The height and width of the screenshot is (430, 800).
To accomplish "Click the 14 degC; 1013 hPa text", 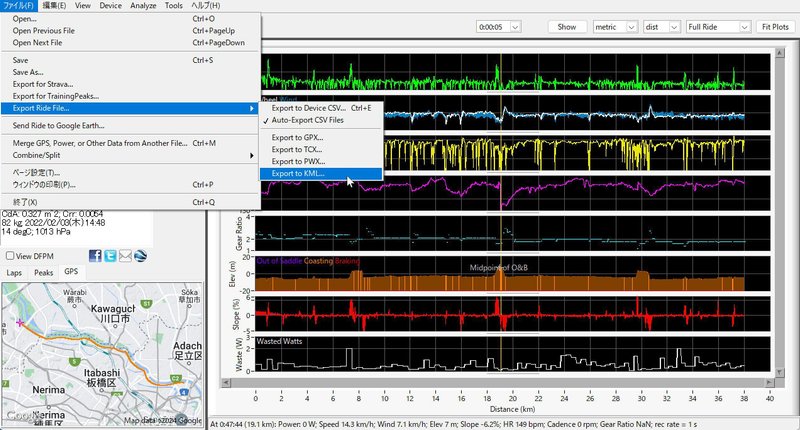I will pos(36,232).
